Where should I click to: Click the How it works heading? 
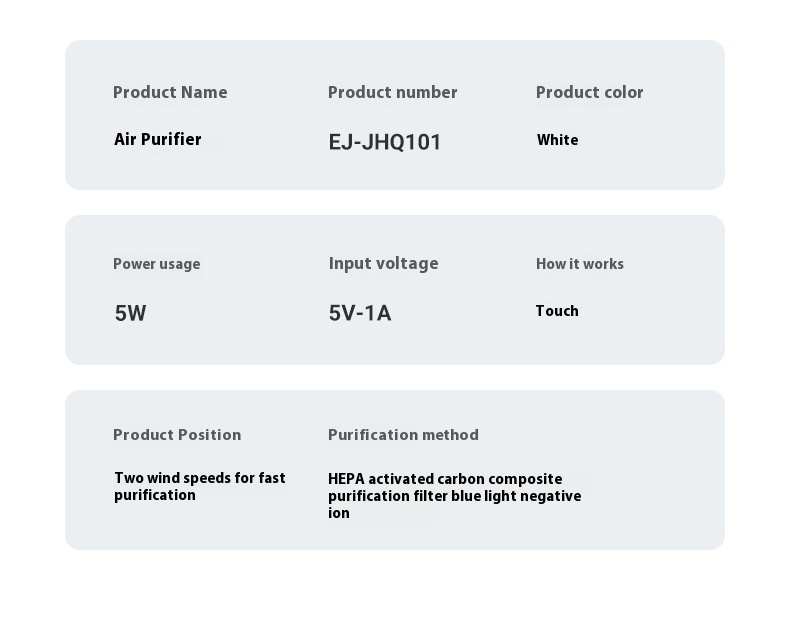tap(580, 264)
